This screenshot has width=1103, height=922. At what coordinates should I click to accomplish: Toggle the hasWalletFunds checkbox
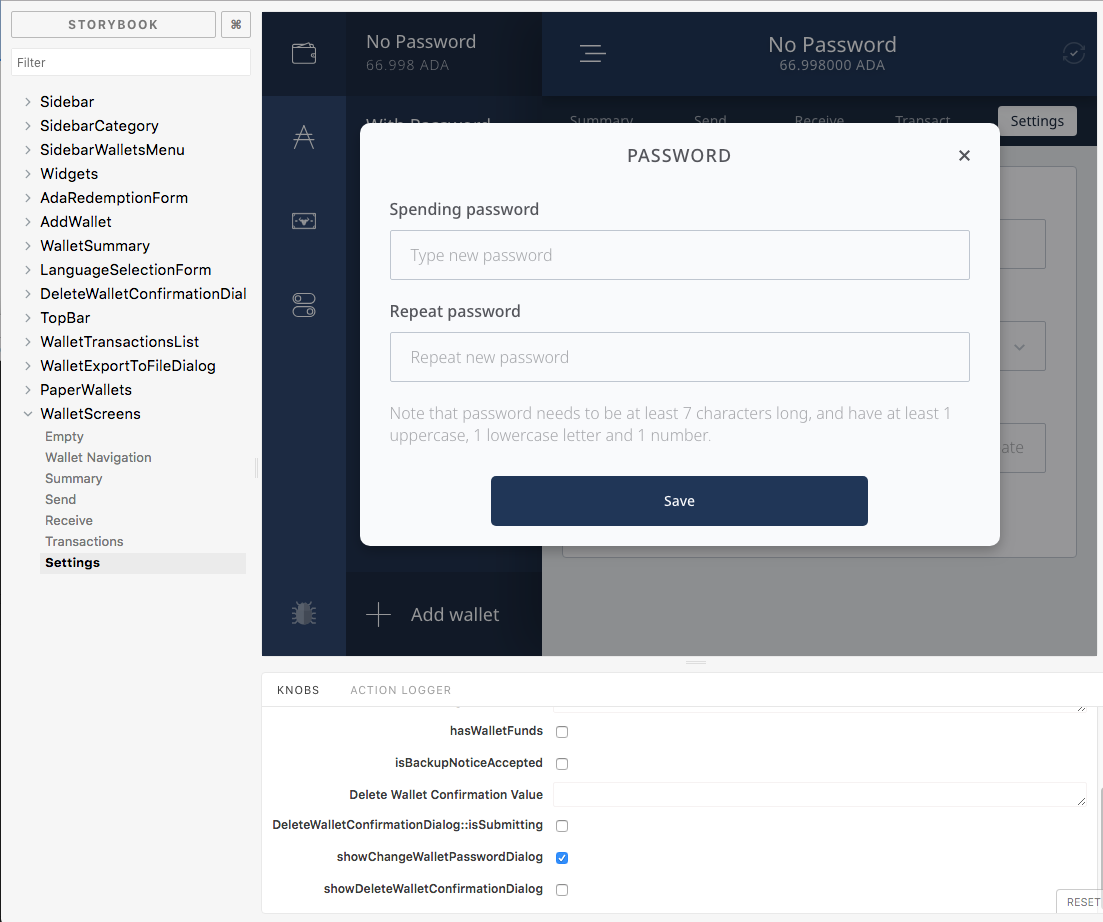(x=562, y=732)
